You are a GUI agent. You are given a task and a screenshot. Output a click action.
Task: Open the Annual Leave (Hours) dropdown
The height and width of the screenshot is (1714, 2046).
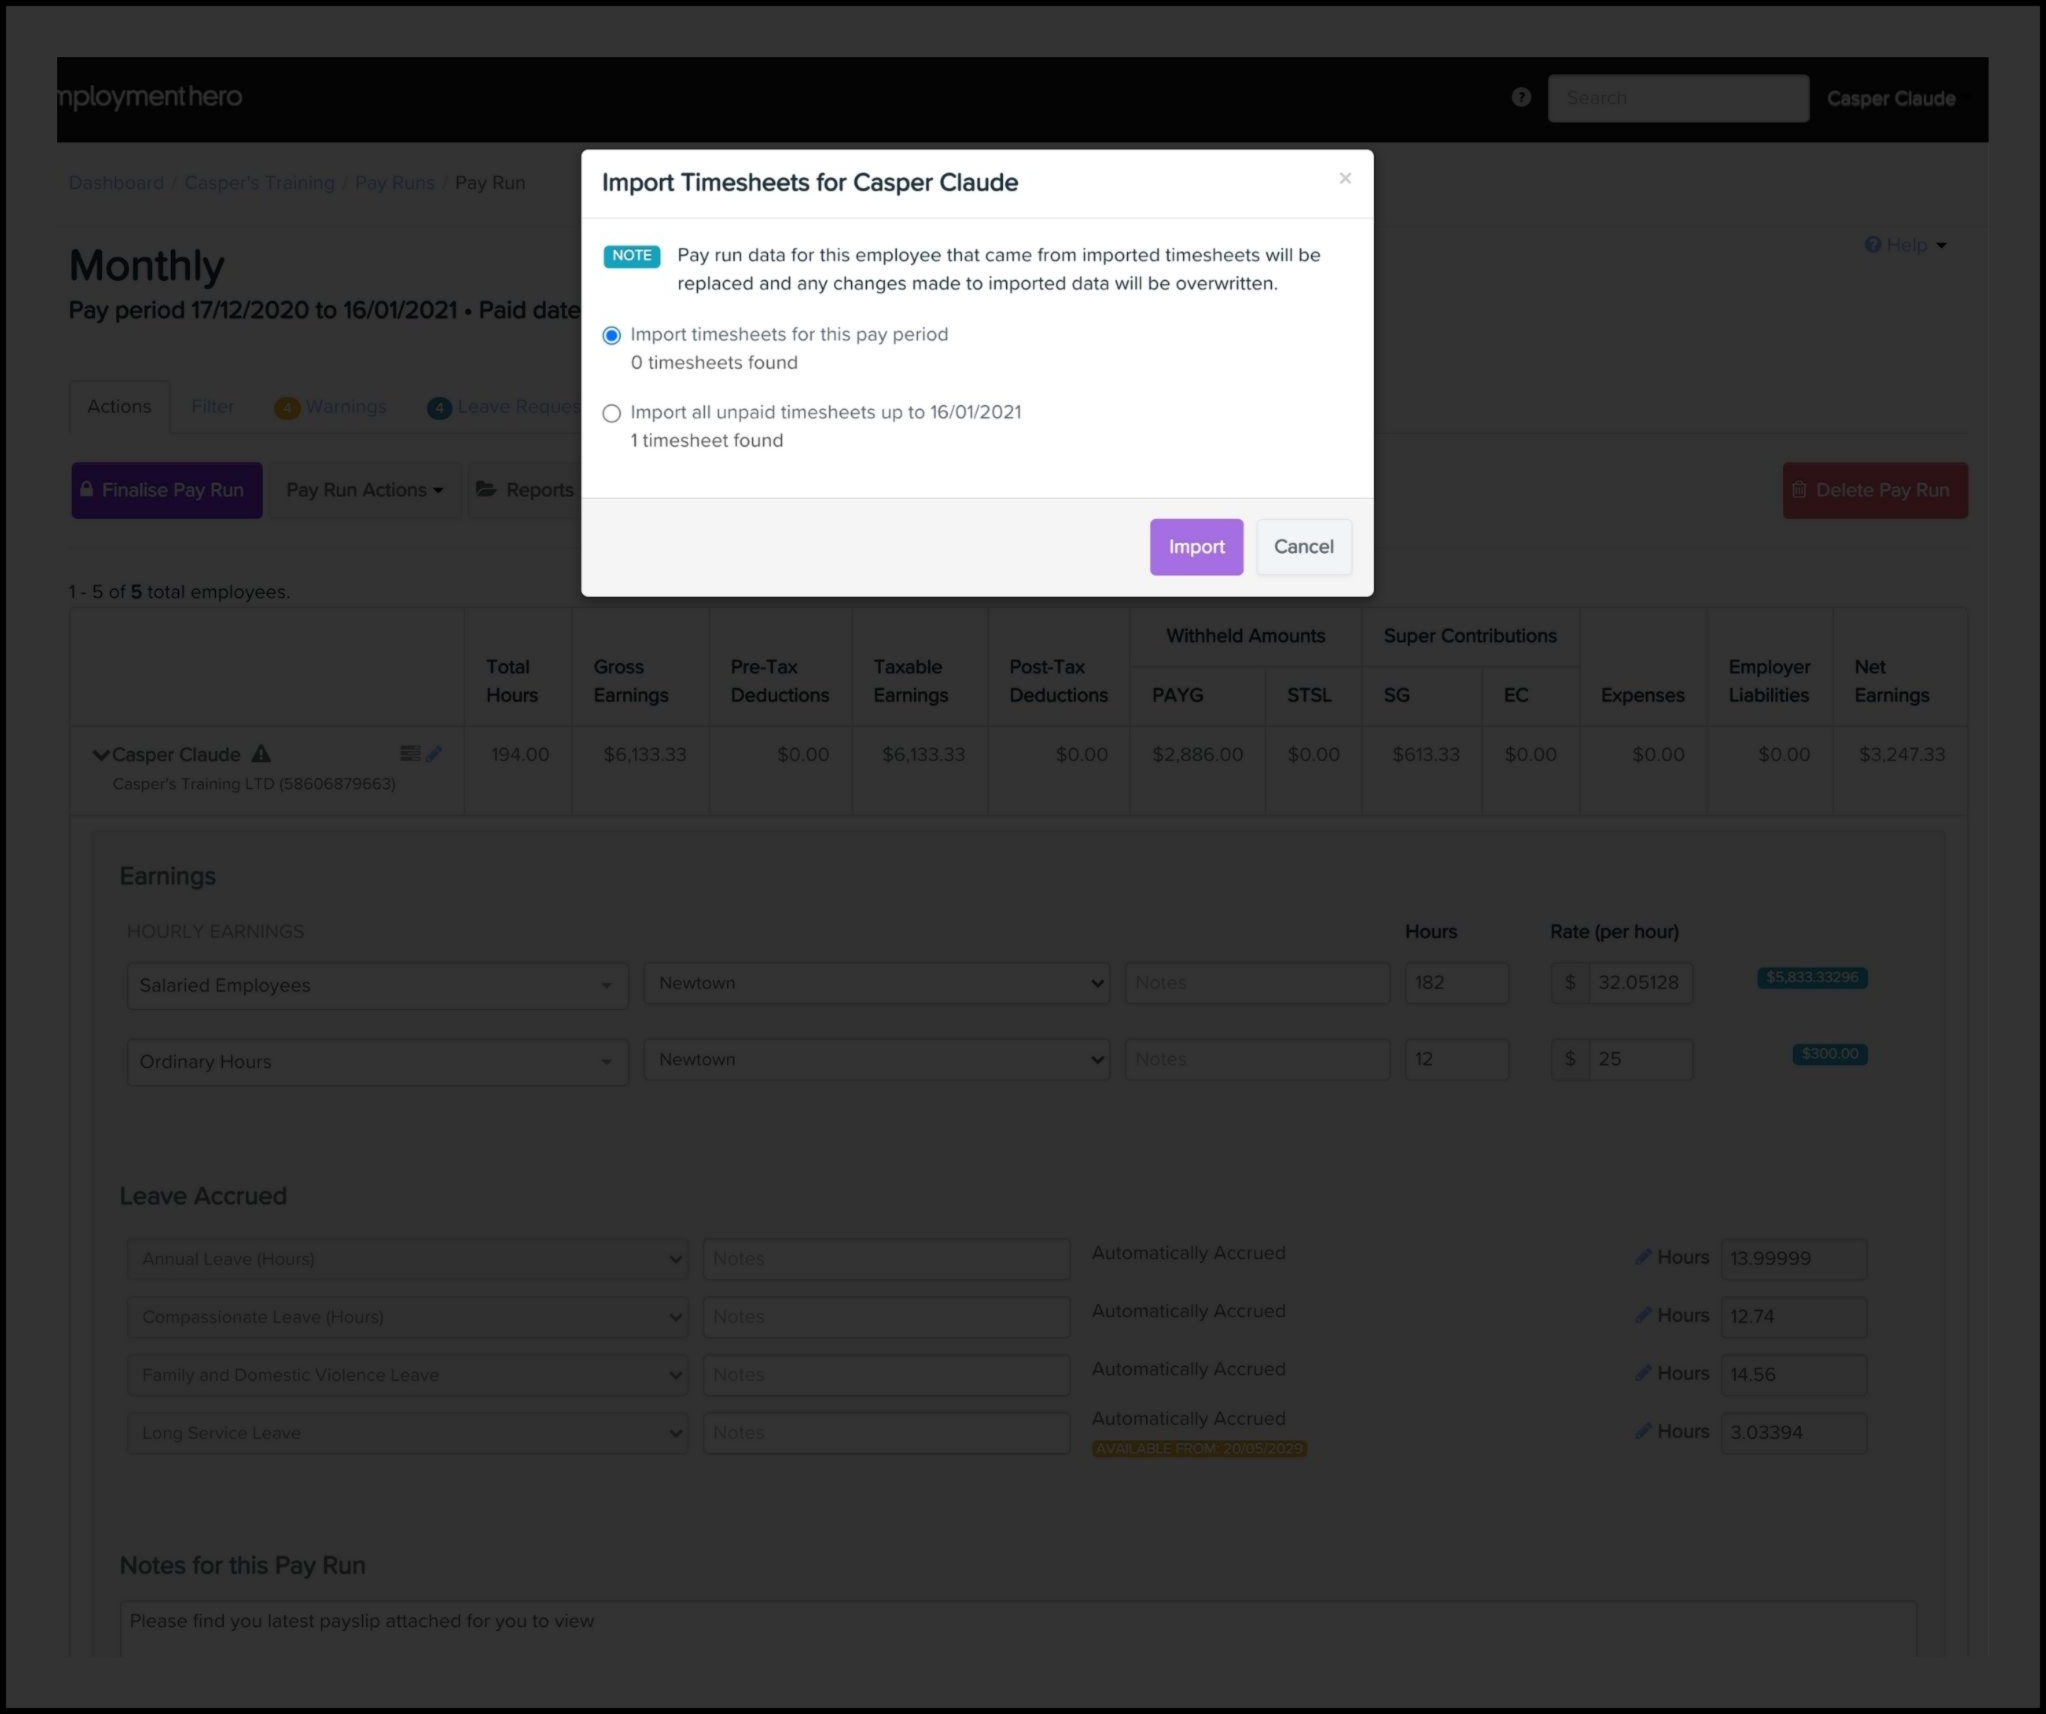pyautogui.click(x=407, y=1259)
